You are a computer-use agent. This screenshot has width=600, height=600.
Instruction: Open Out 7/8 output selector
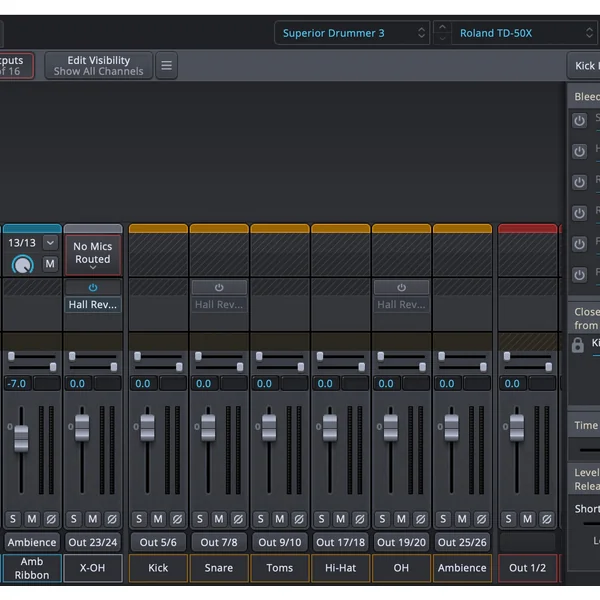[219, 542]
